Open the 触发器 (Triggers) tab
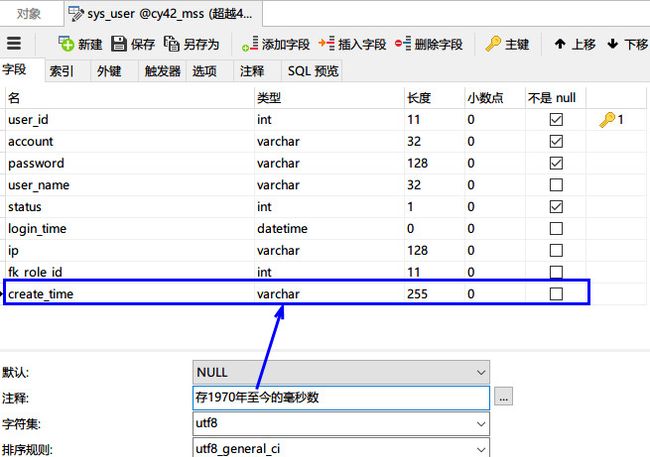650x457 pixels. 162,71
